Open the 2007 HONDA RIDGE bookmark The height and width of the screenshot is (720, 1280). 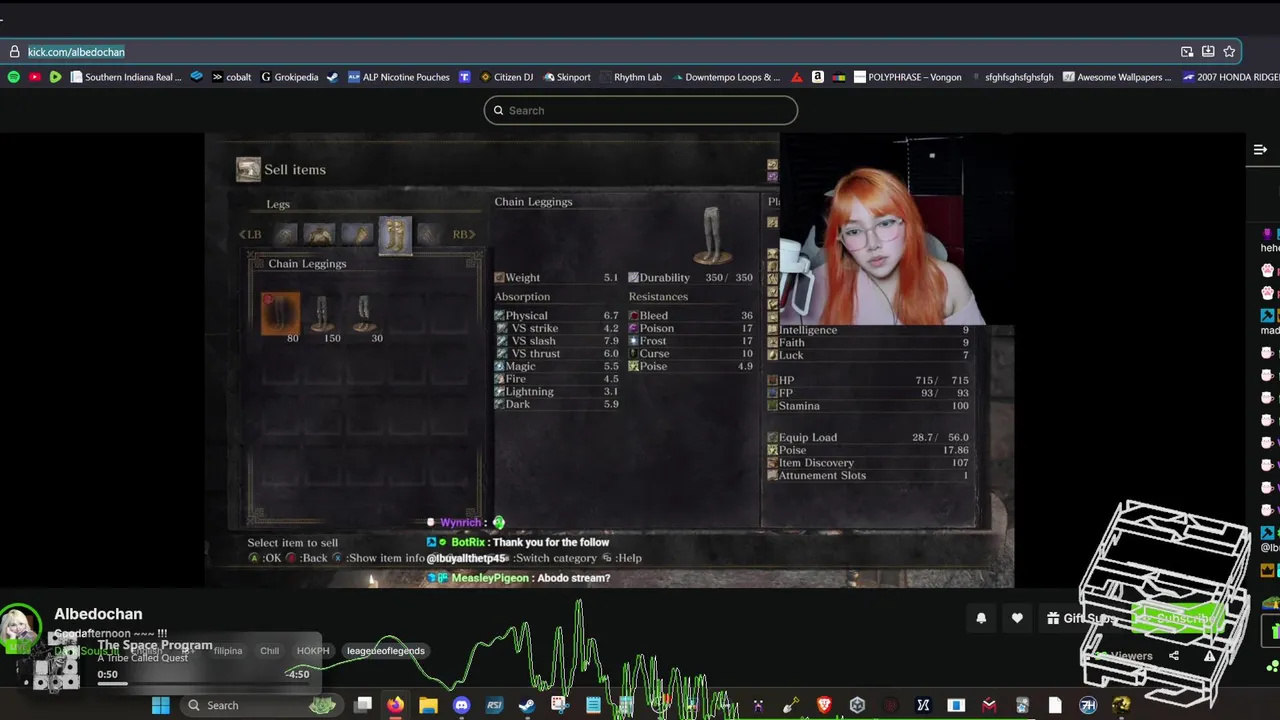coord(1230,77)
